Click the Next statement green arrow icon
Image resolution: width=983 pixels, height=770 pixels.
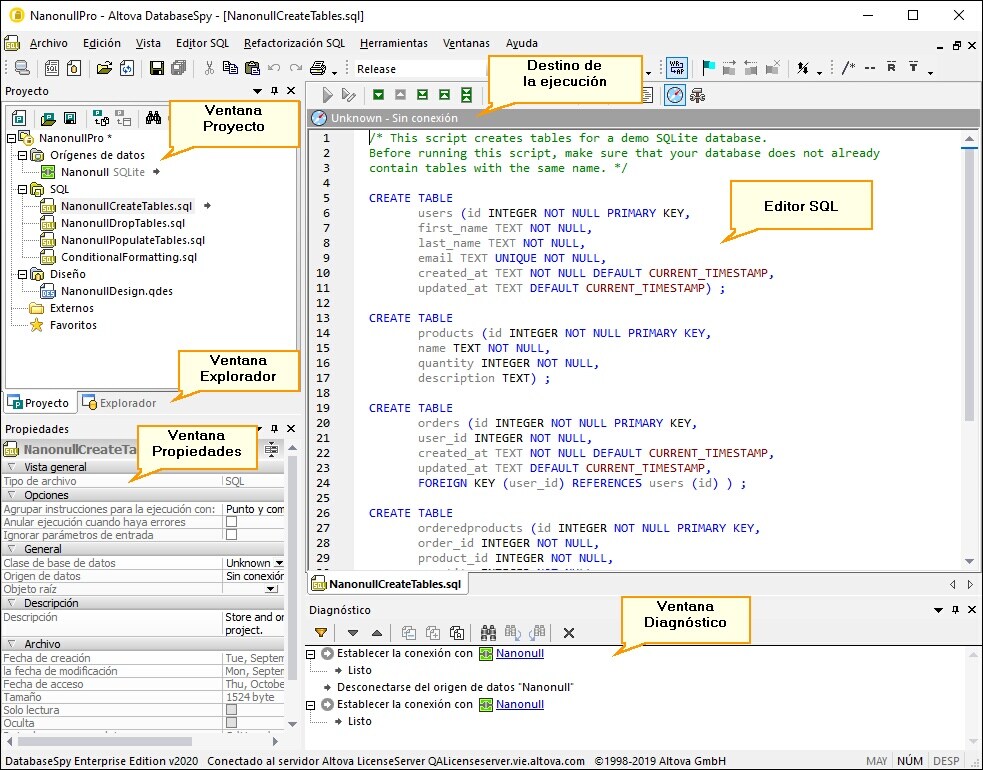378,95
